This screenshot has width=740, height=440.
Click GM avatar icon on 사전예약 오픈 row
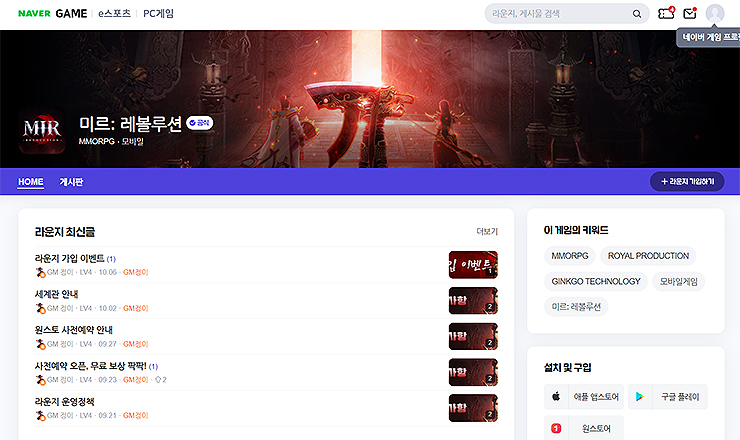(41, 380)
